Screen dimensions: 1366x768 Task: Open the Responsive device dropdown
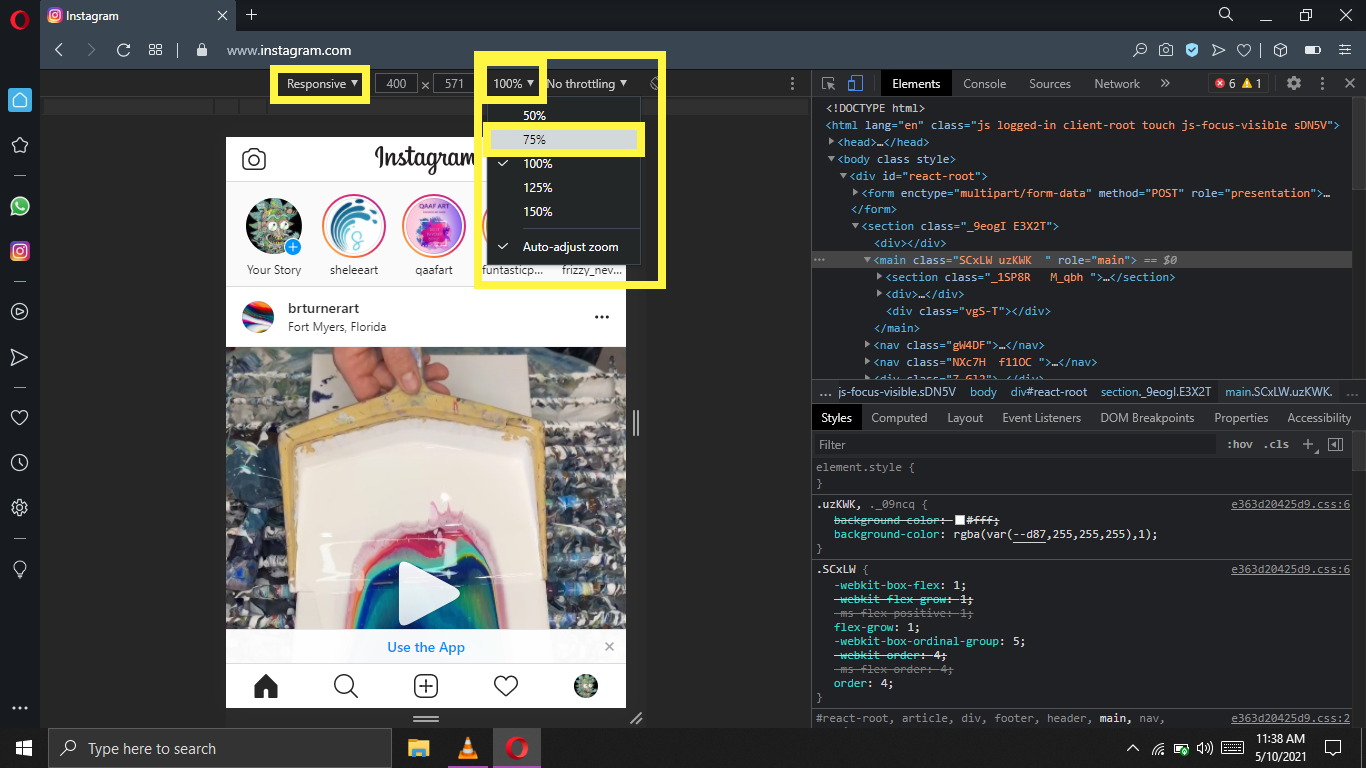322,84
